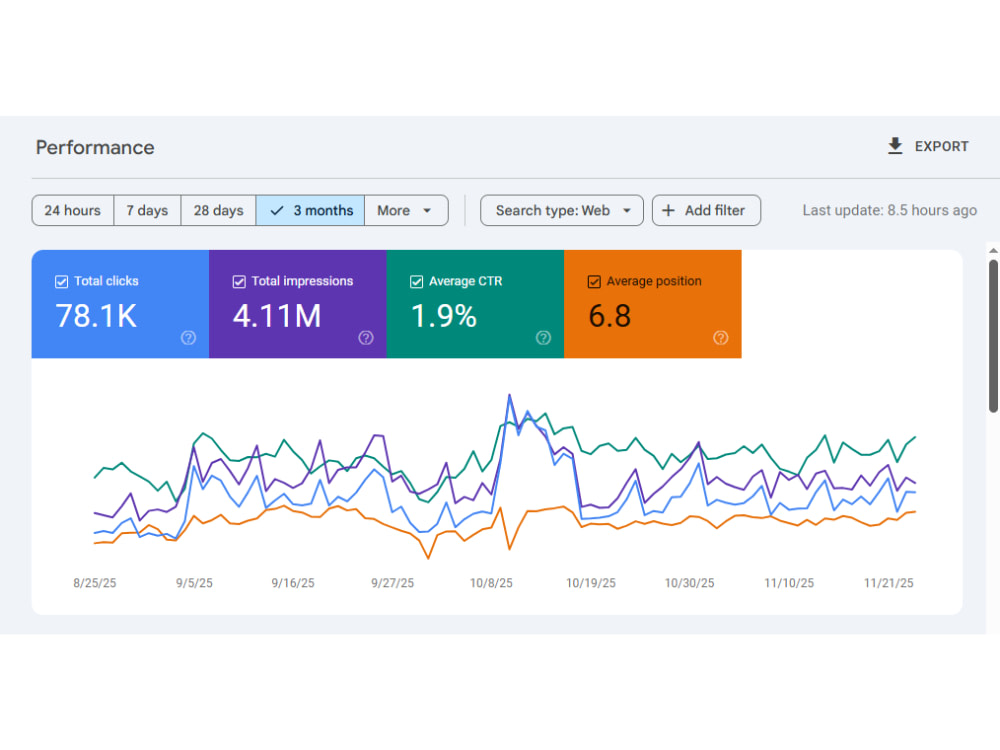Open help icon on Average position card

[x=721, y=337]
